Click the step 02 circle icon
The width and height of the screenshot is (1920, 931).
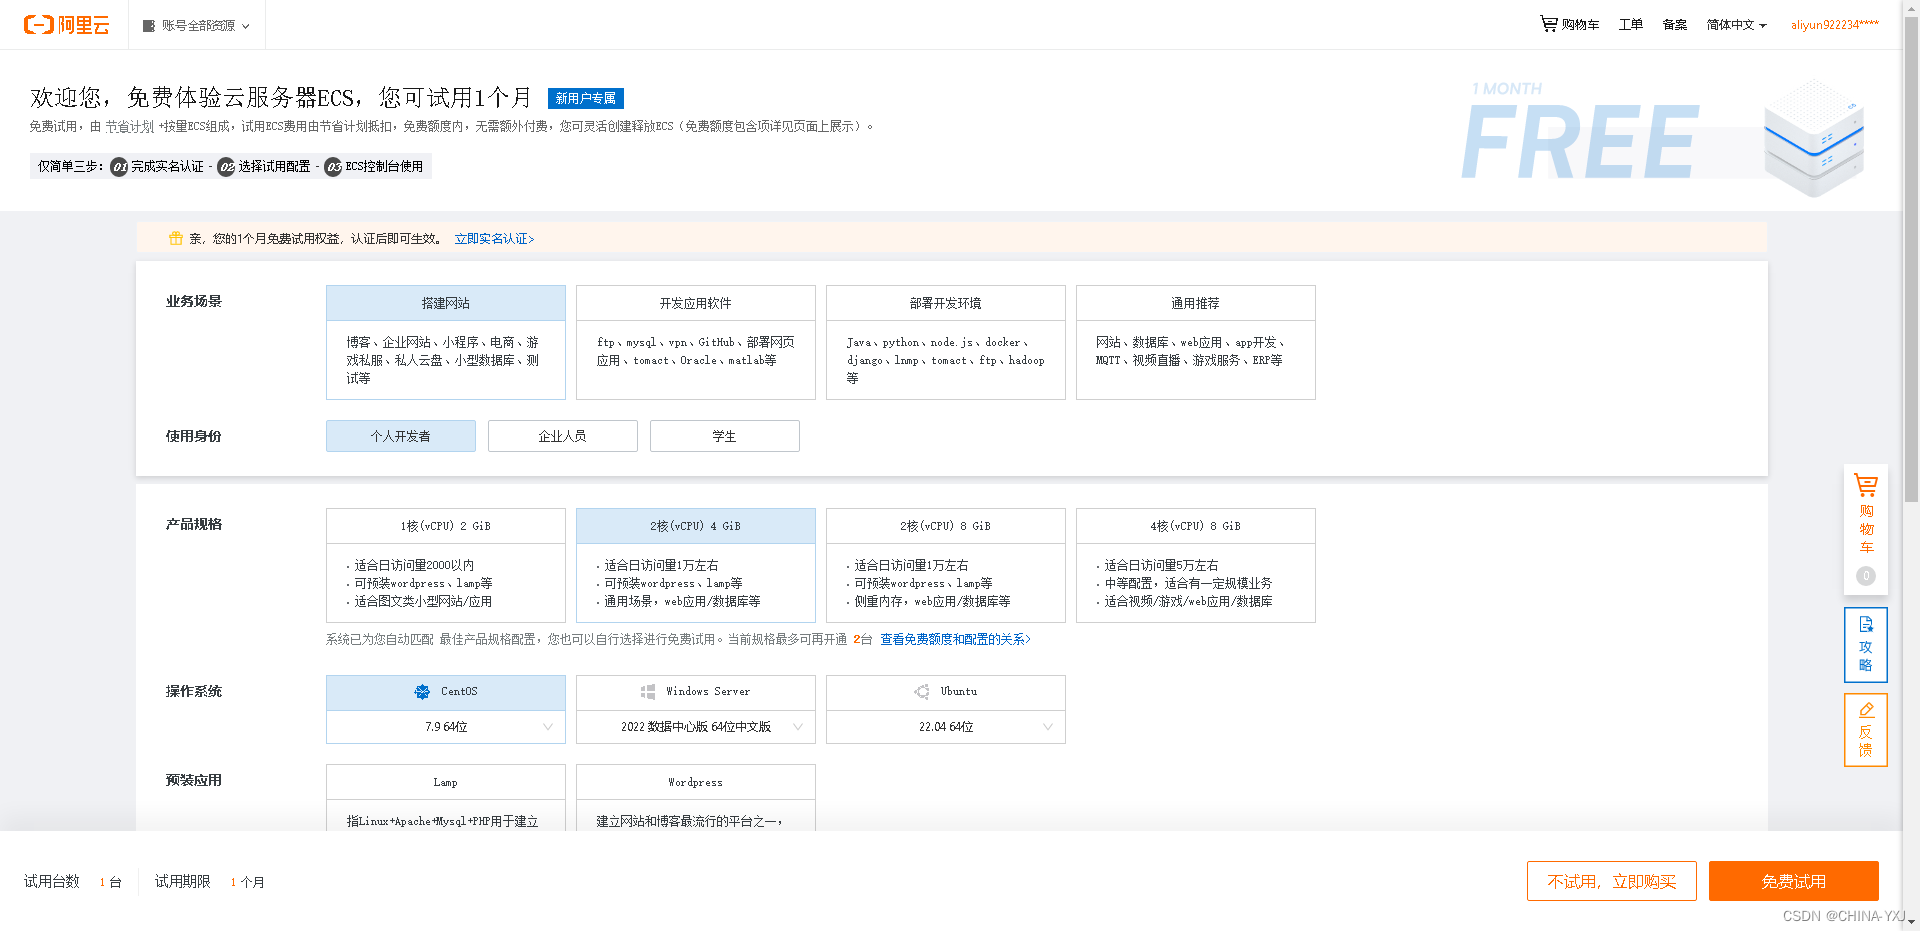pyautogui.click(x=226, y=167)
